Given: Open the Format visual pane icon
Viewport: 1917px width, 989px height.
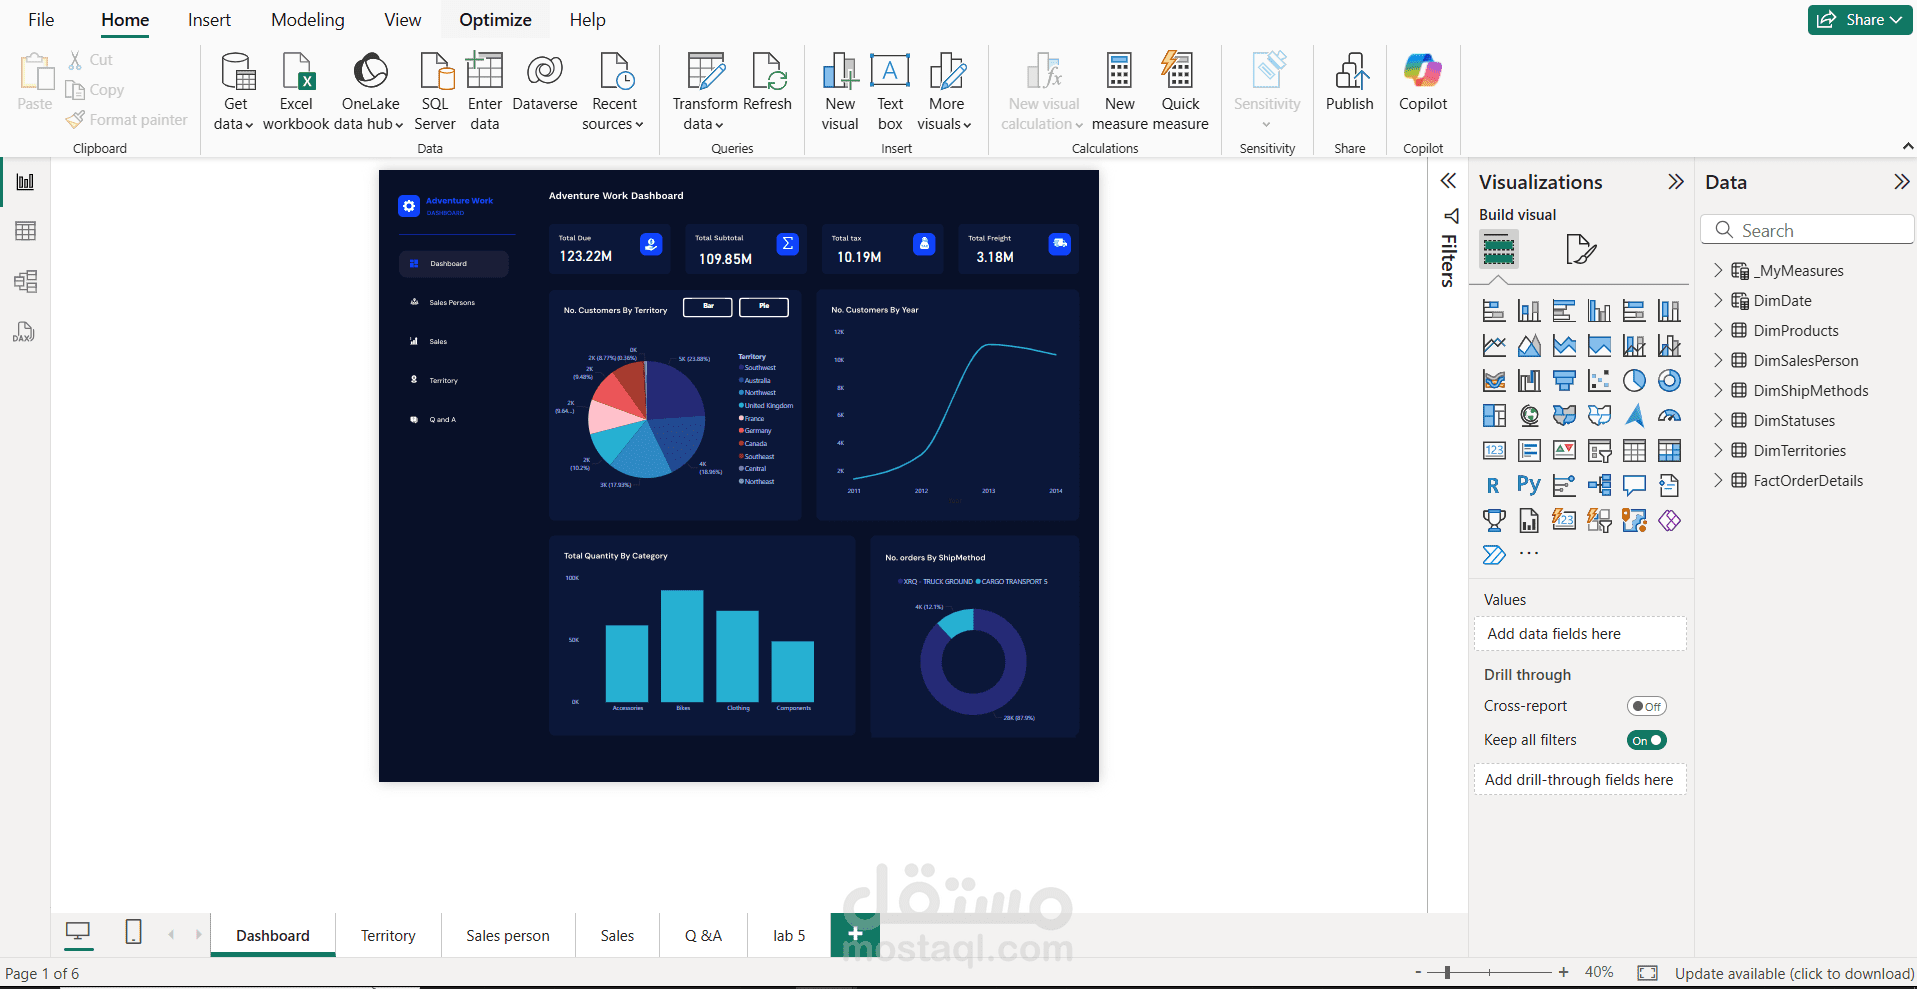Looking at the screenshot, I should click(1580, 249).
